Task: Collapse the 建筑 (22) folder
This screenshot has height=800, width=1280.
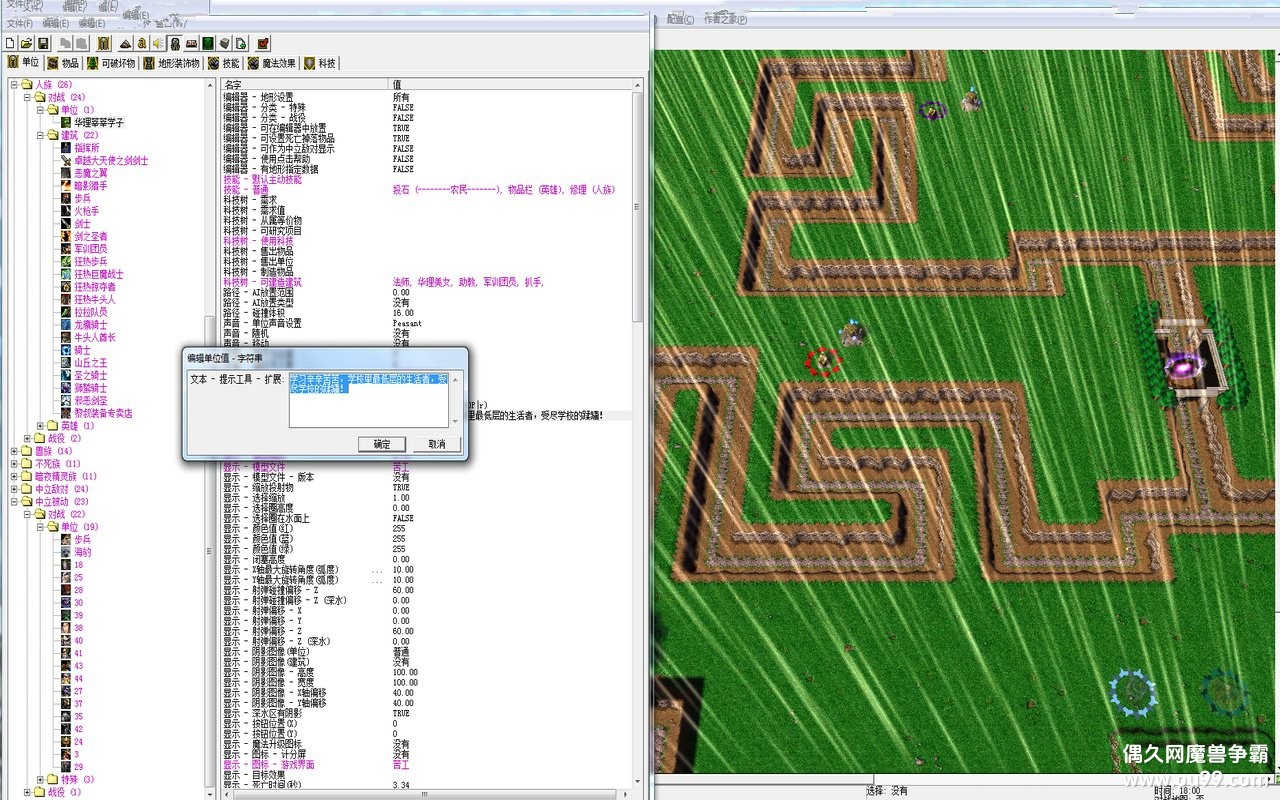Action: 41,135
